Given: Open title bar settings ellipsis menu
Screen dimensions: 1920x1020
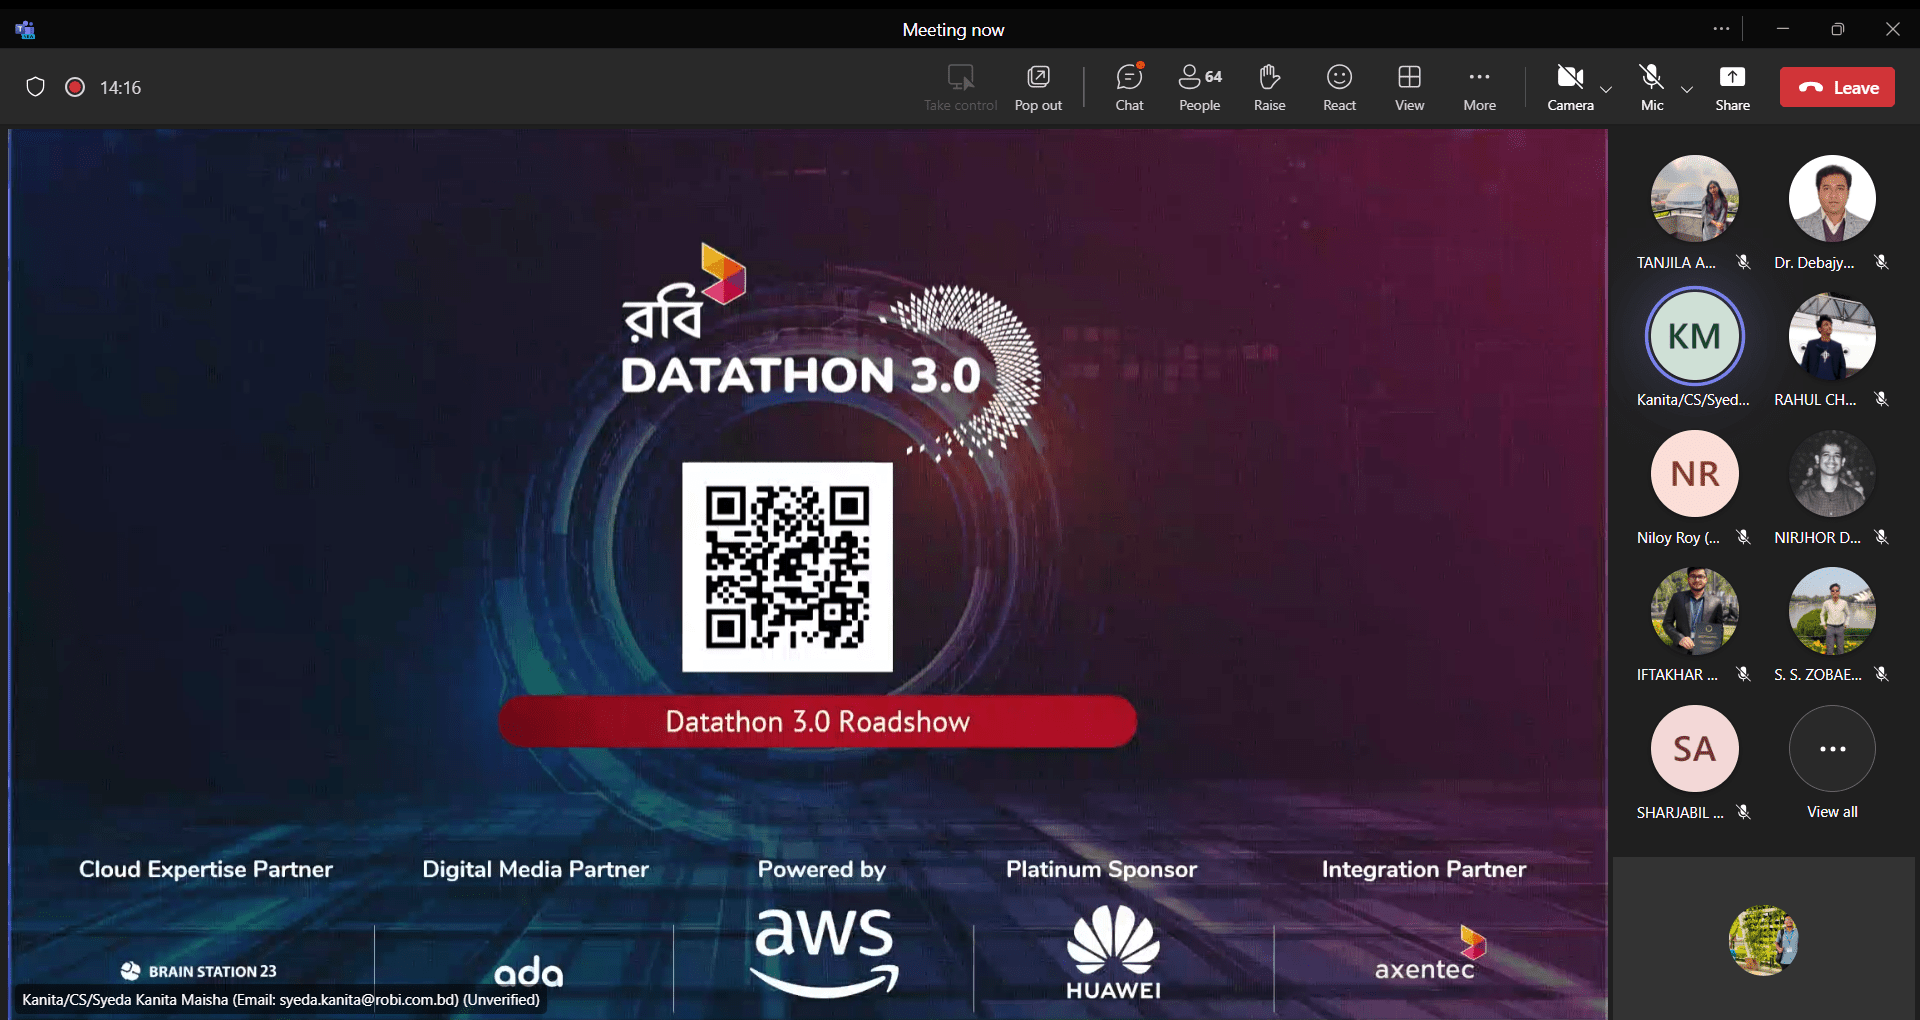Looking at the screenshot, I should [x=1721, y=29].
